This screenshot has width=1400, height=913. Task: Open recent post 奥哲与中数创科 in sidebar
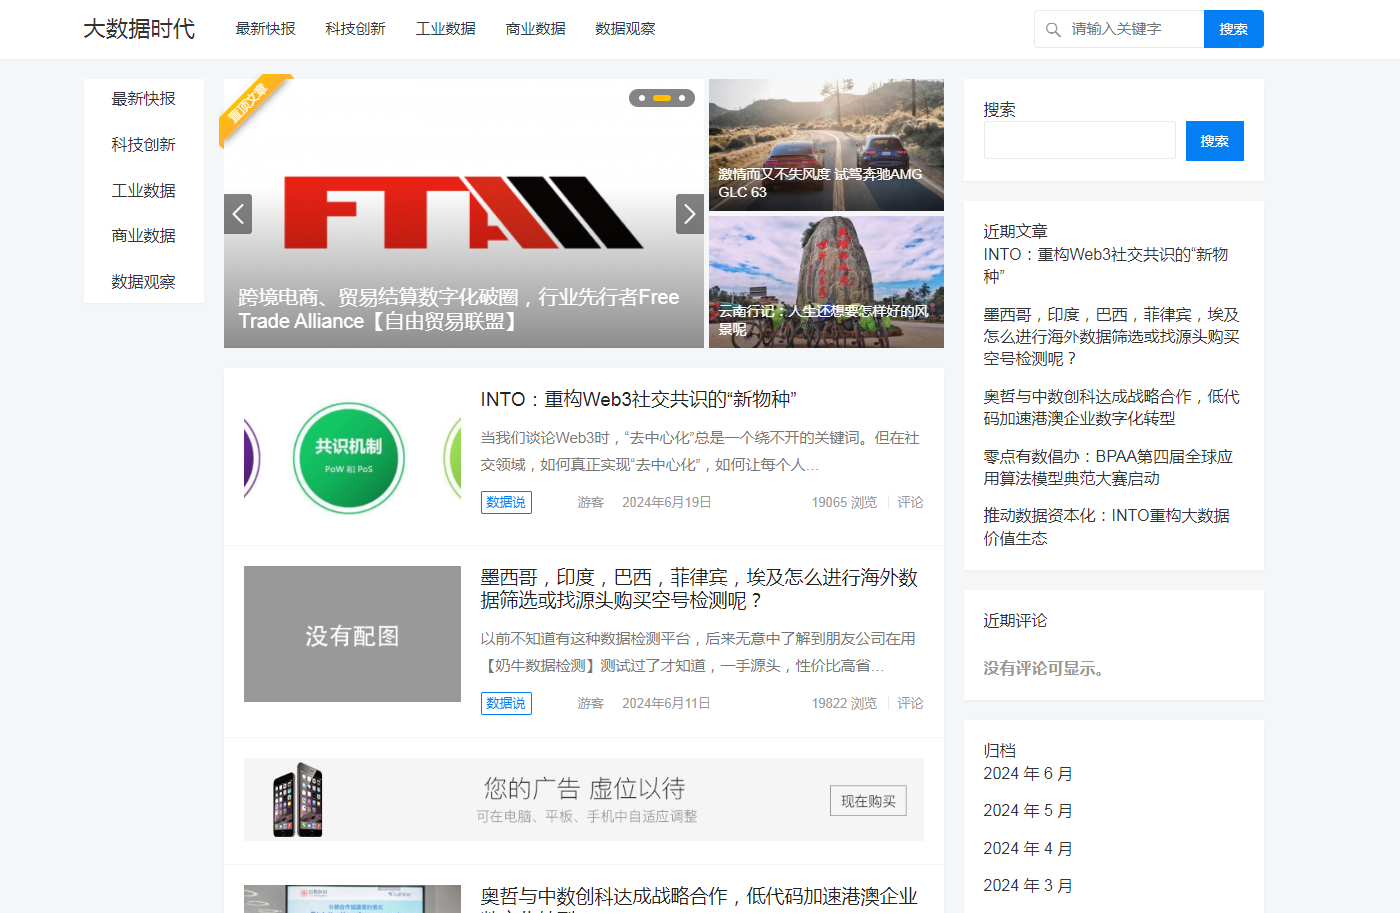coord(1111,408)
